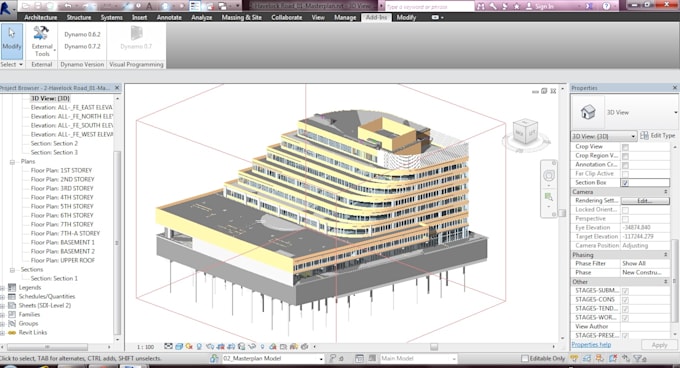Screen dimensions: 680x368
Task: Collapse the Camera properties group
Action: point(666,192)
